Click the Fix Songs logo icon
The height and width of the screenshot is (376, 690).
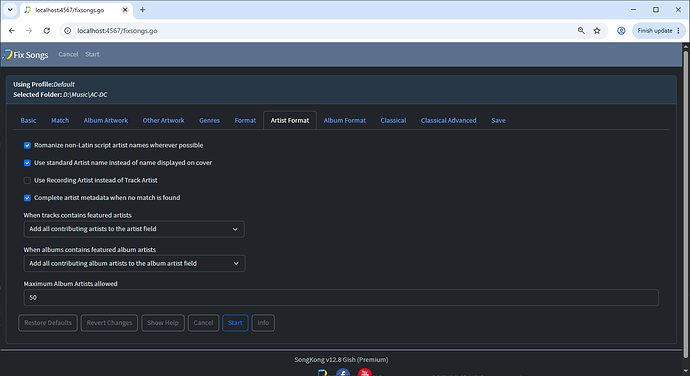click(7, 55)
